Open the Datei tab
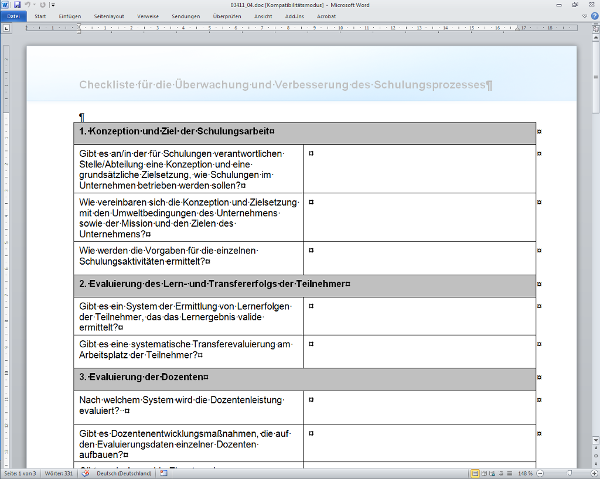This screenshot has width=600, height=479. point(13,17)
